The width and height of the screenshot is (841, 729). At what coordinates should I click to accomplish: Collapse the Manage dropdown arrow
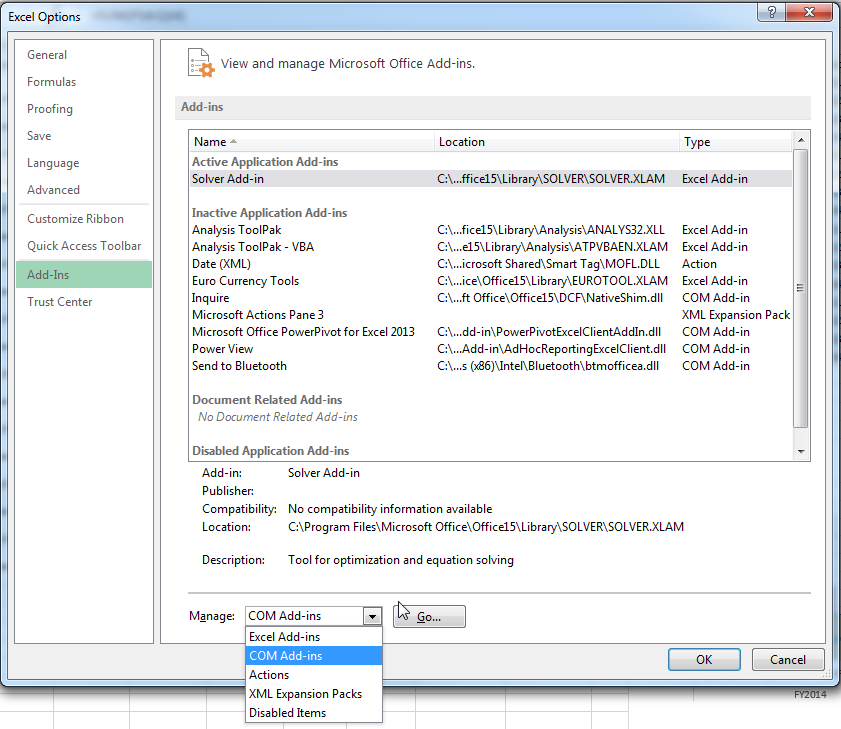point(372,616)
